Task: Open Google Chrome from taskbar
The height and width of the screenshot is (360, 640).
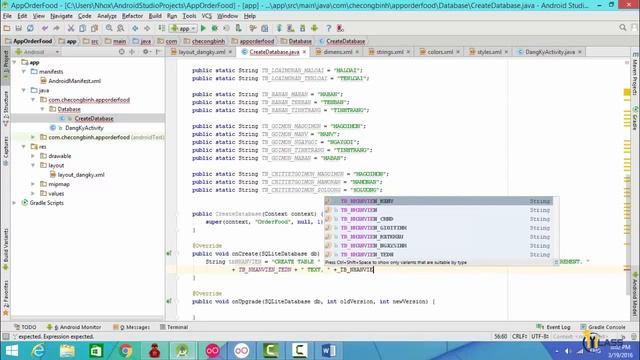Action: [125, 351]
